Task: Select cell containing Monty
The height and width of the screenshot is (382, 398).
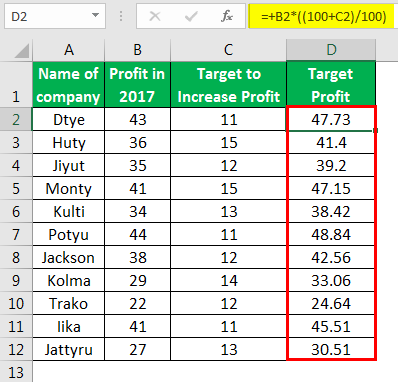Action: tap(69, 188)
